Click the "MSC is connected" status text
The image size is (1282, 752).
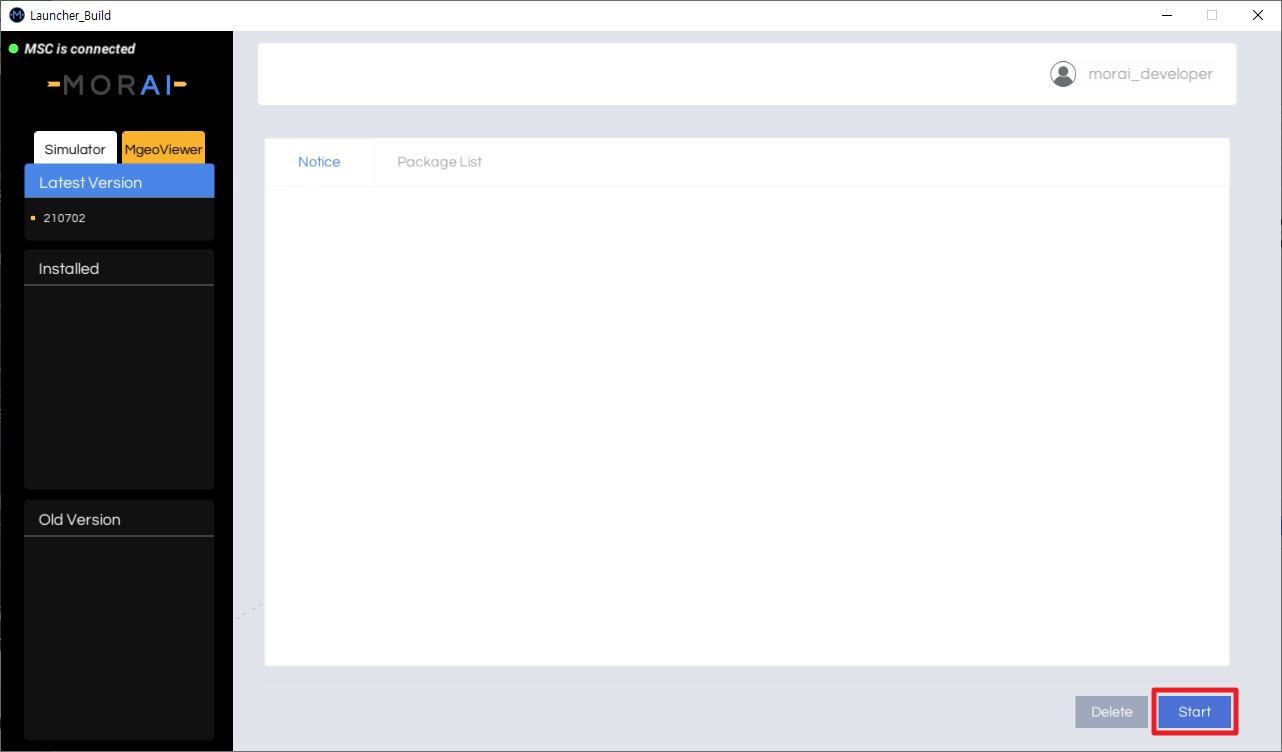pos(80,49)
